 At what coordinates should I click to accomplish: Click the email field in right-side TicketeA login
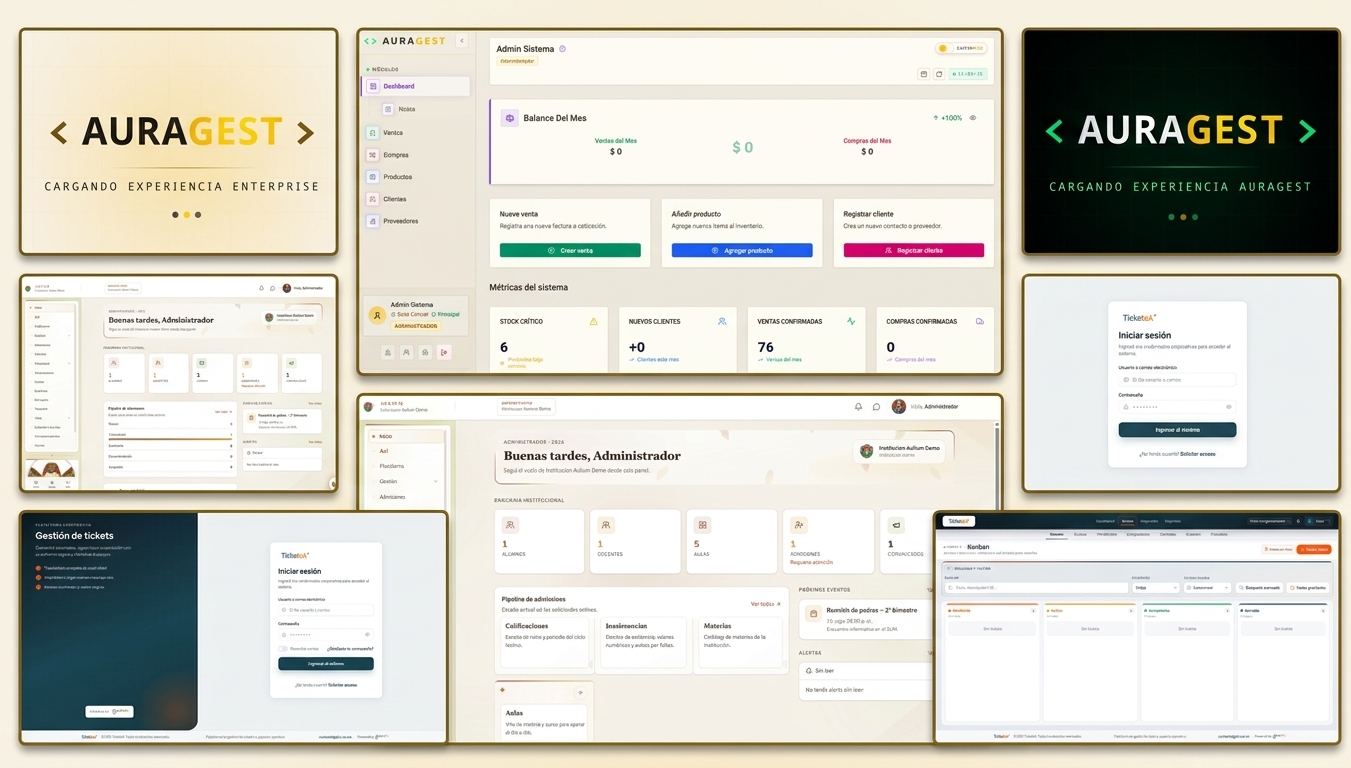[1177, 380]
